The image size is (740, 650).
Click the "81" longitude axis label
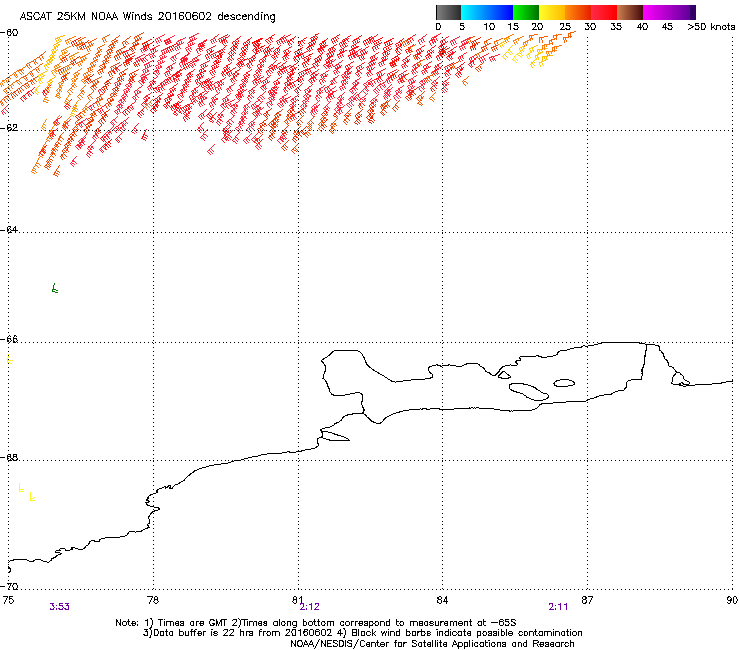(x=298, y=600)
